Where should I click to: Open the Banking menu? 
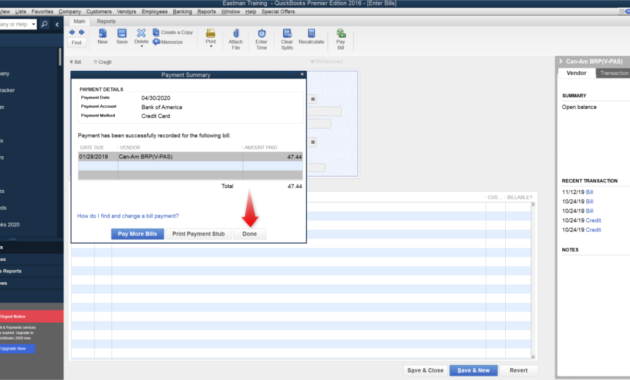182,12
